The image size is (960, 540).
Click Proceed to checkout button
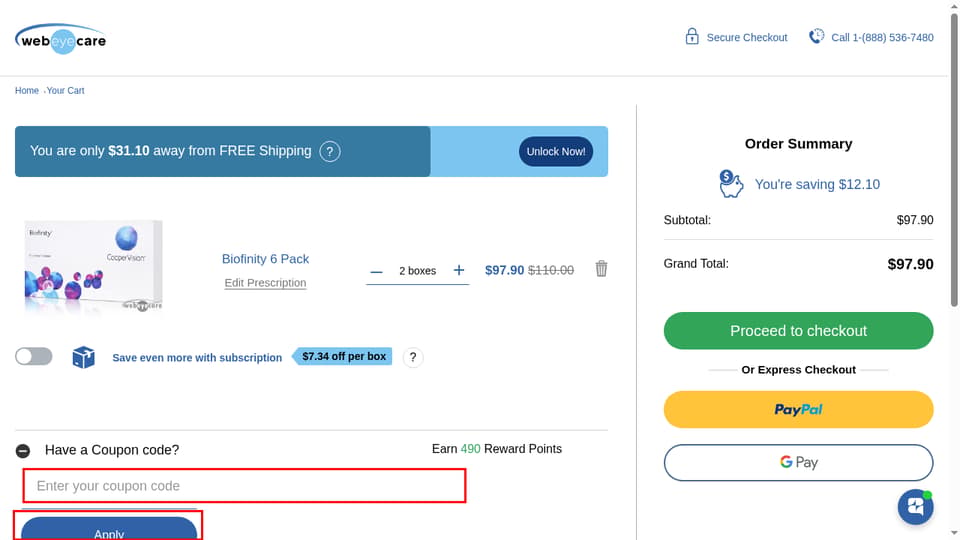pos(798,331)
